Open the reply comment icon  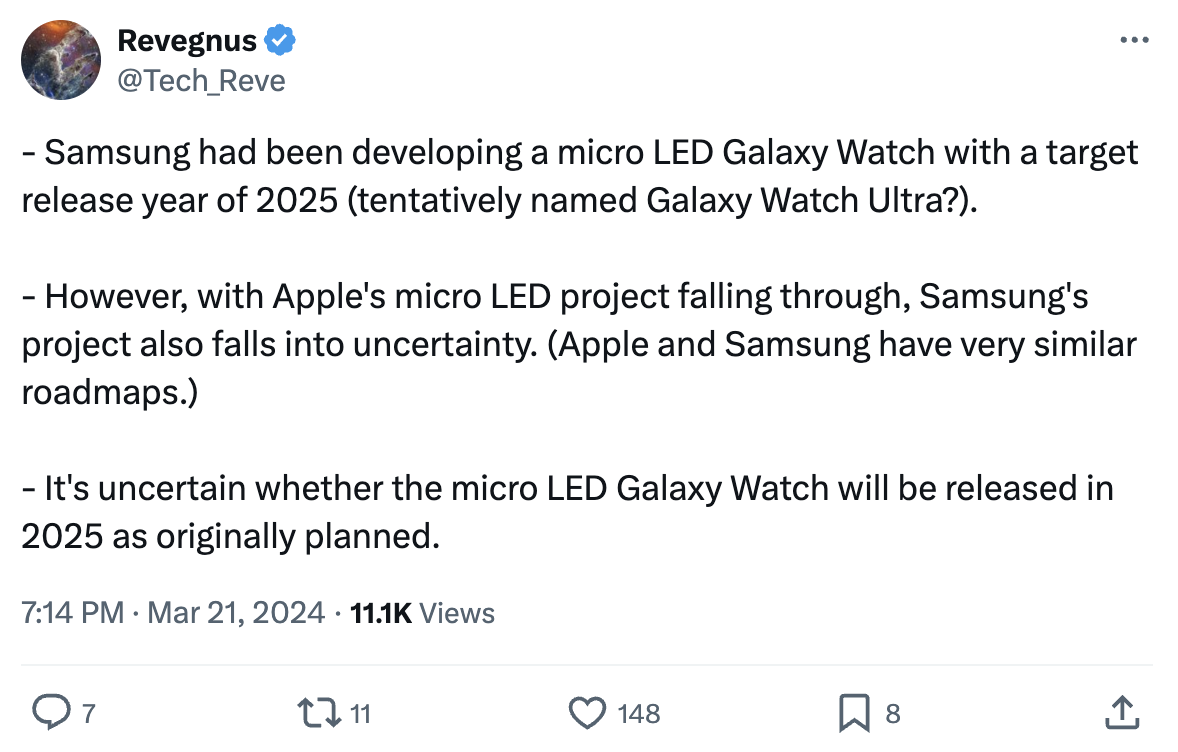click(51, 712)
